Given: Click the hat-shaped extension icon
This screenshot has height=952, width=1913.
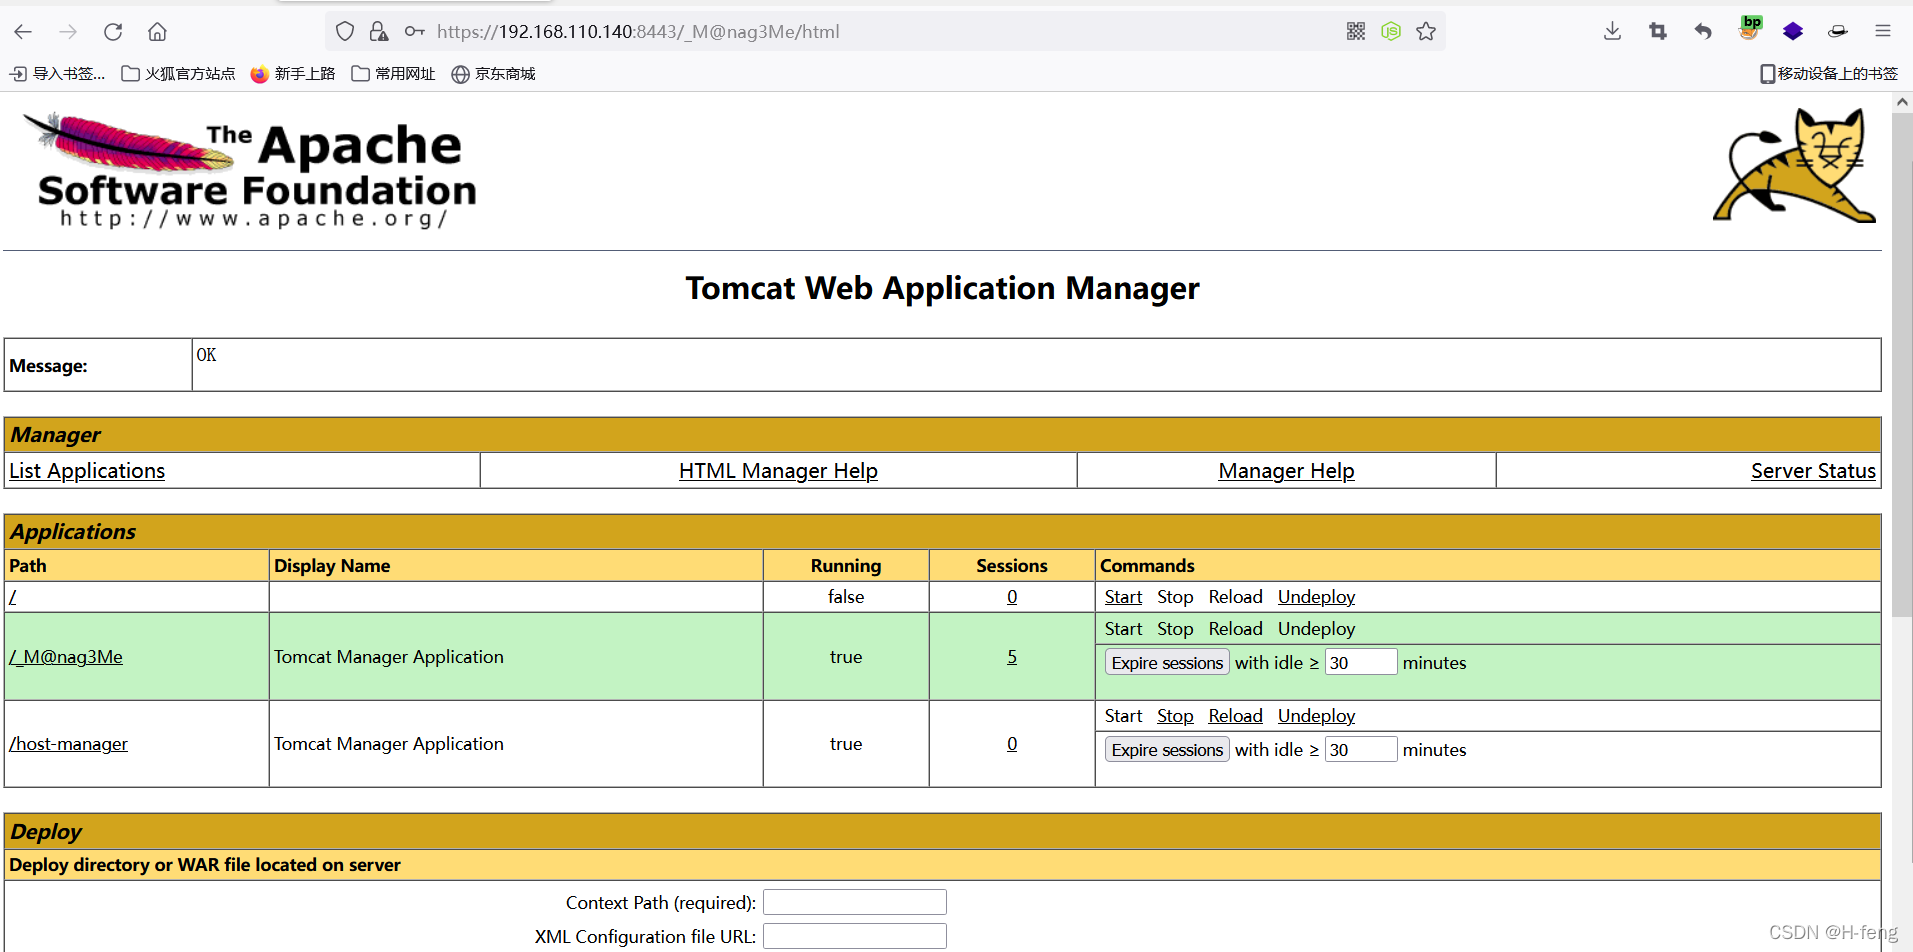Looking at the screenshot, I should point(1837,32).
